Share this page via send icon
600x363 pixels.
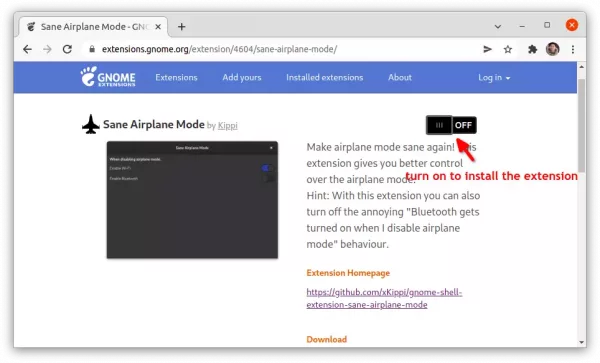[488, 49]
